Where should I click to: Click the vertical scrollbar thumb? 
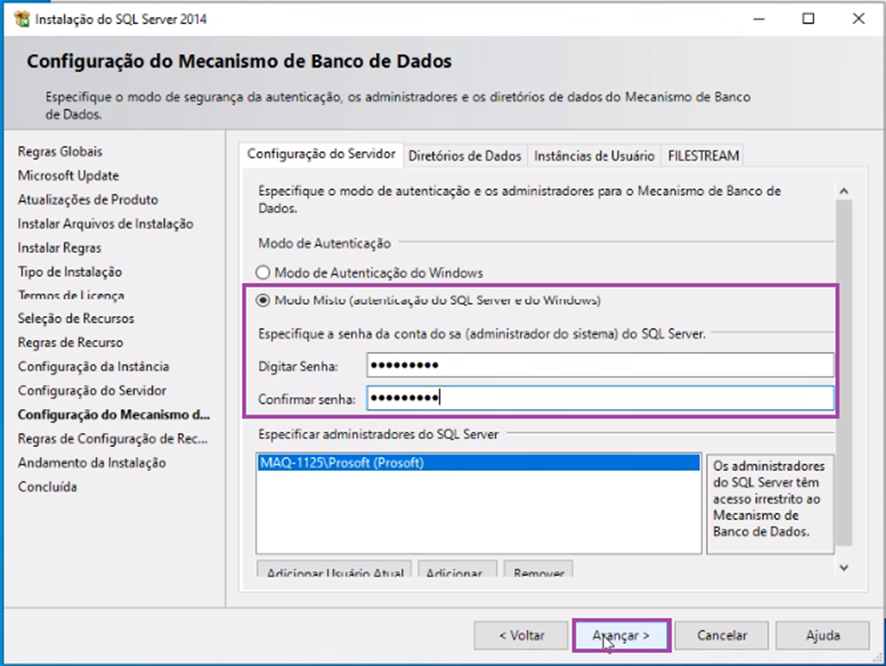[844, 373]
